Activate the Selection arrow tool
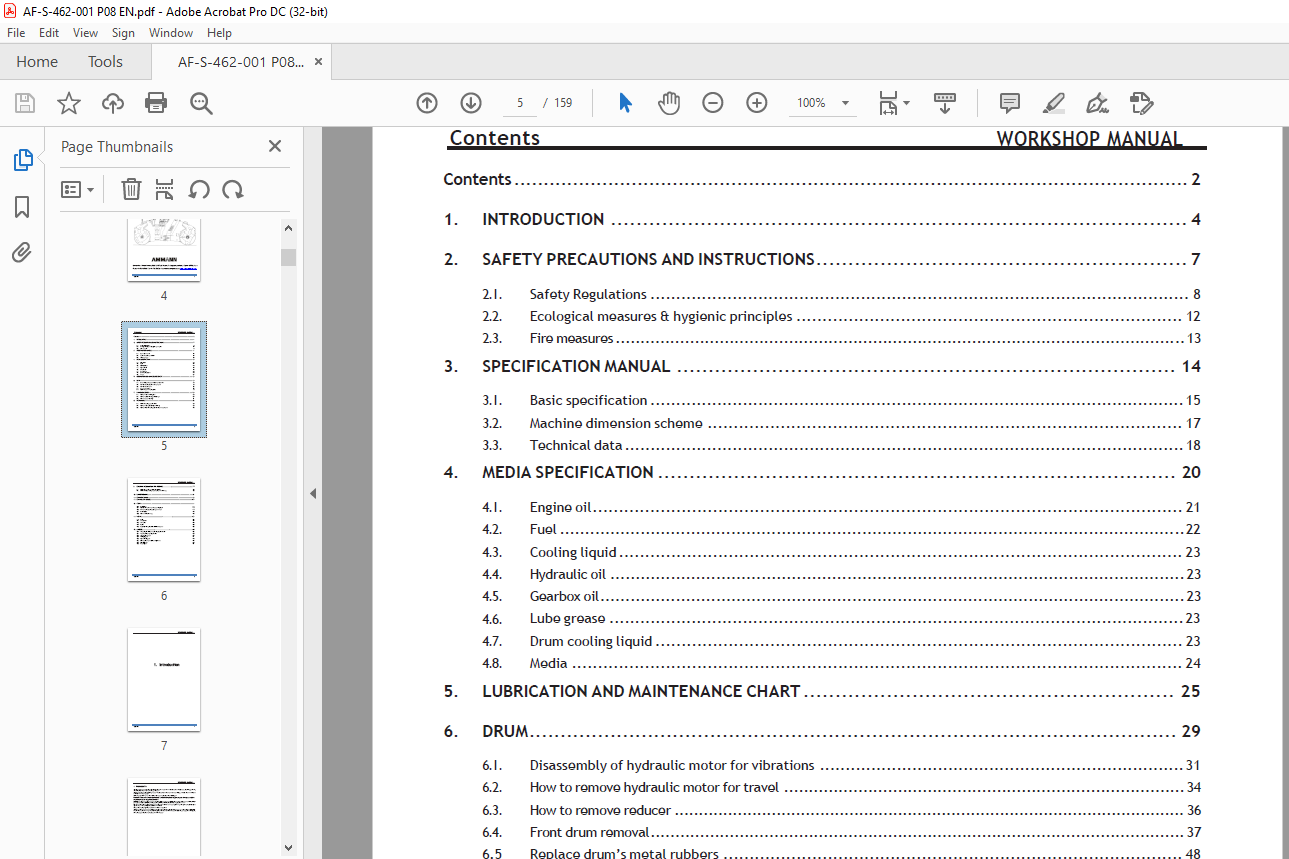Image resolution: width=1289 pixels, height=859 pixels. pyautogui.click(x=626, y=103)
